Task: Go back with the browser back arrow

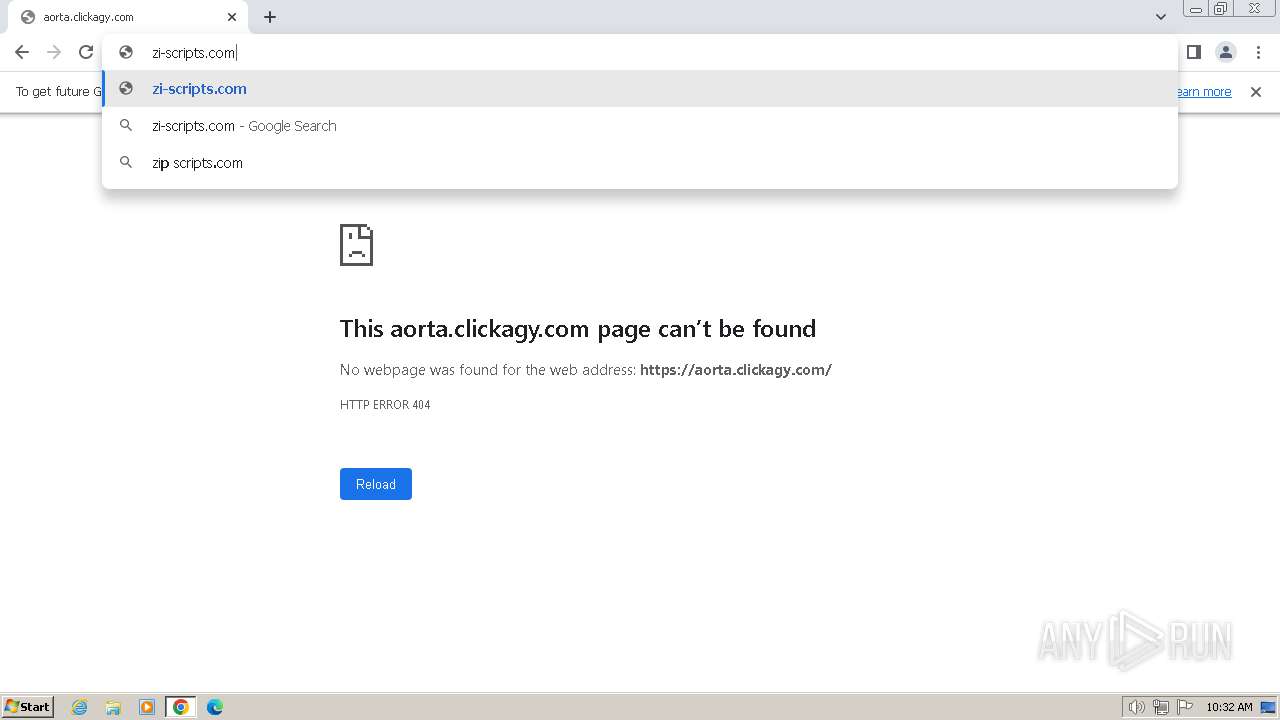Action: [x=22, y=52]
